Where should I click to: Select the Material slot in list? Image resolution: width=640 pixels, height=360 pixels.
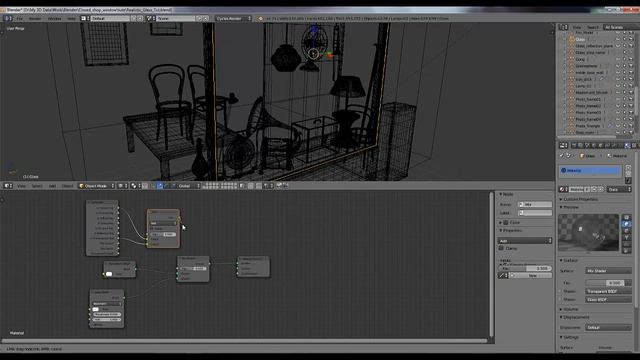590,170
